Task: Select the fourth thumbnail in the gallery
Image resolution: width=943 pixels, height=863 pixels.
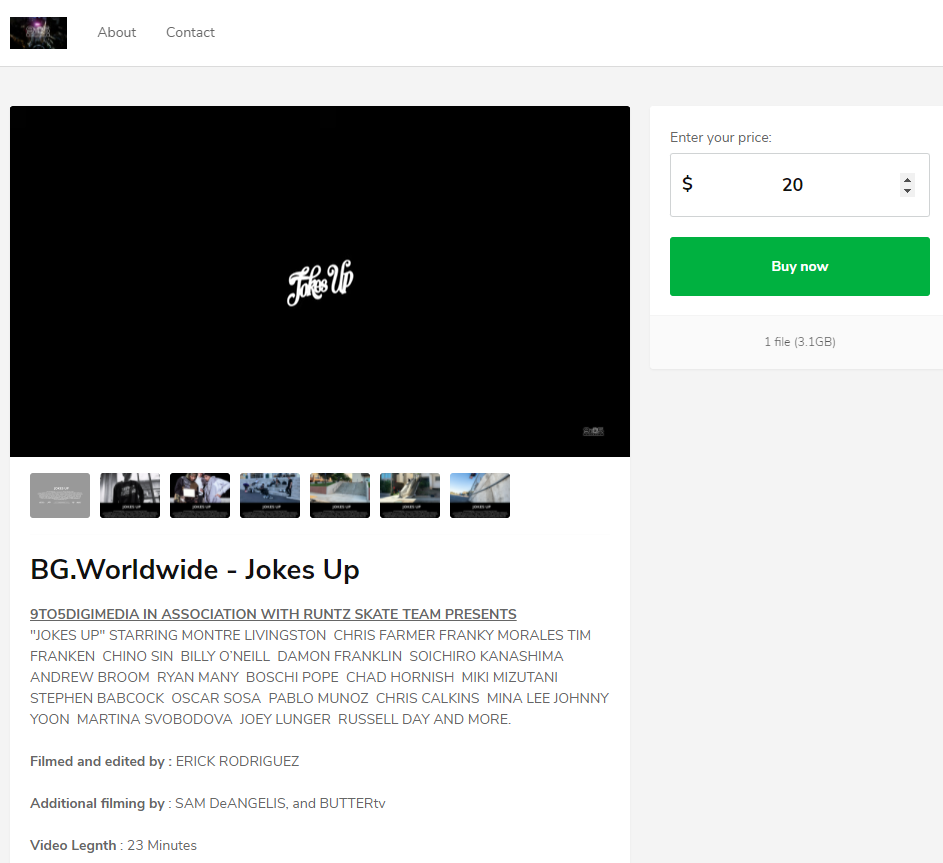Action: coord(270,495)
